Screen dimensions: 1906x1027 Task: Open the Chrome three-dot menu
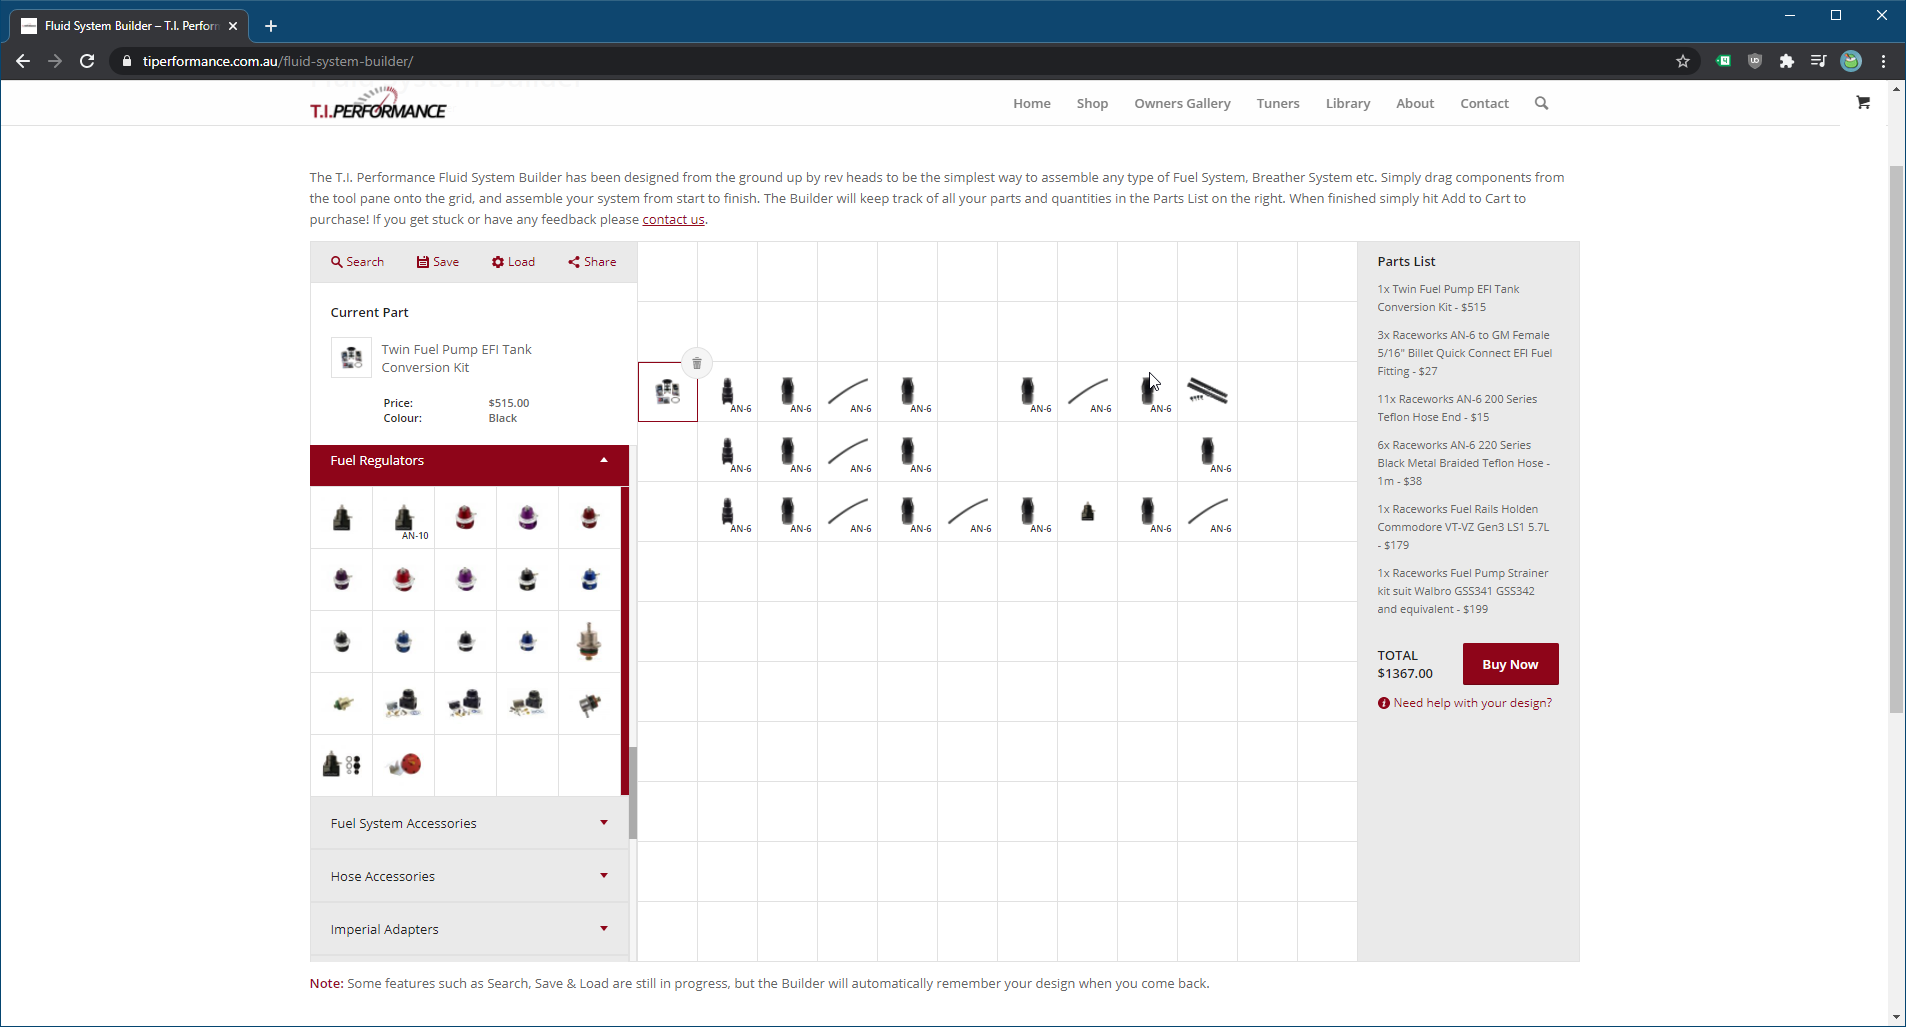(1884, 61)
